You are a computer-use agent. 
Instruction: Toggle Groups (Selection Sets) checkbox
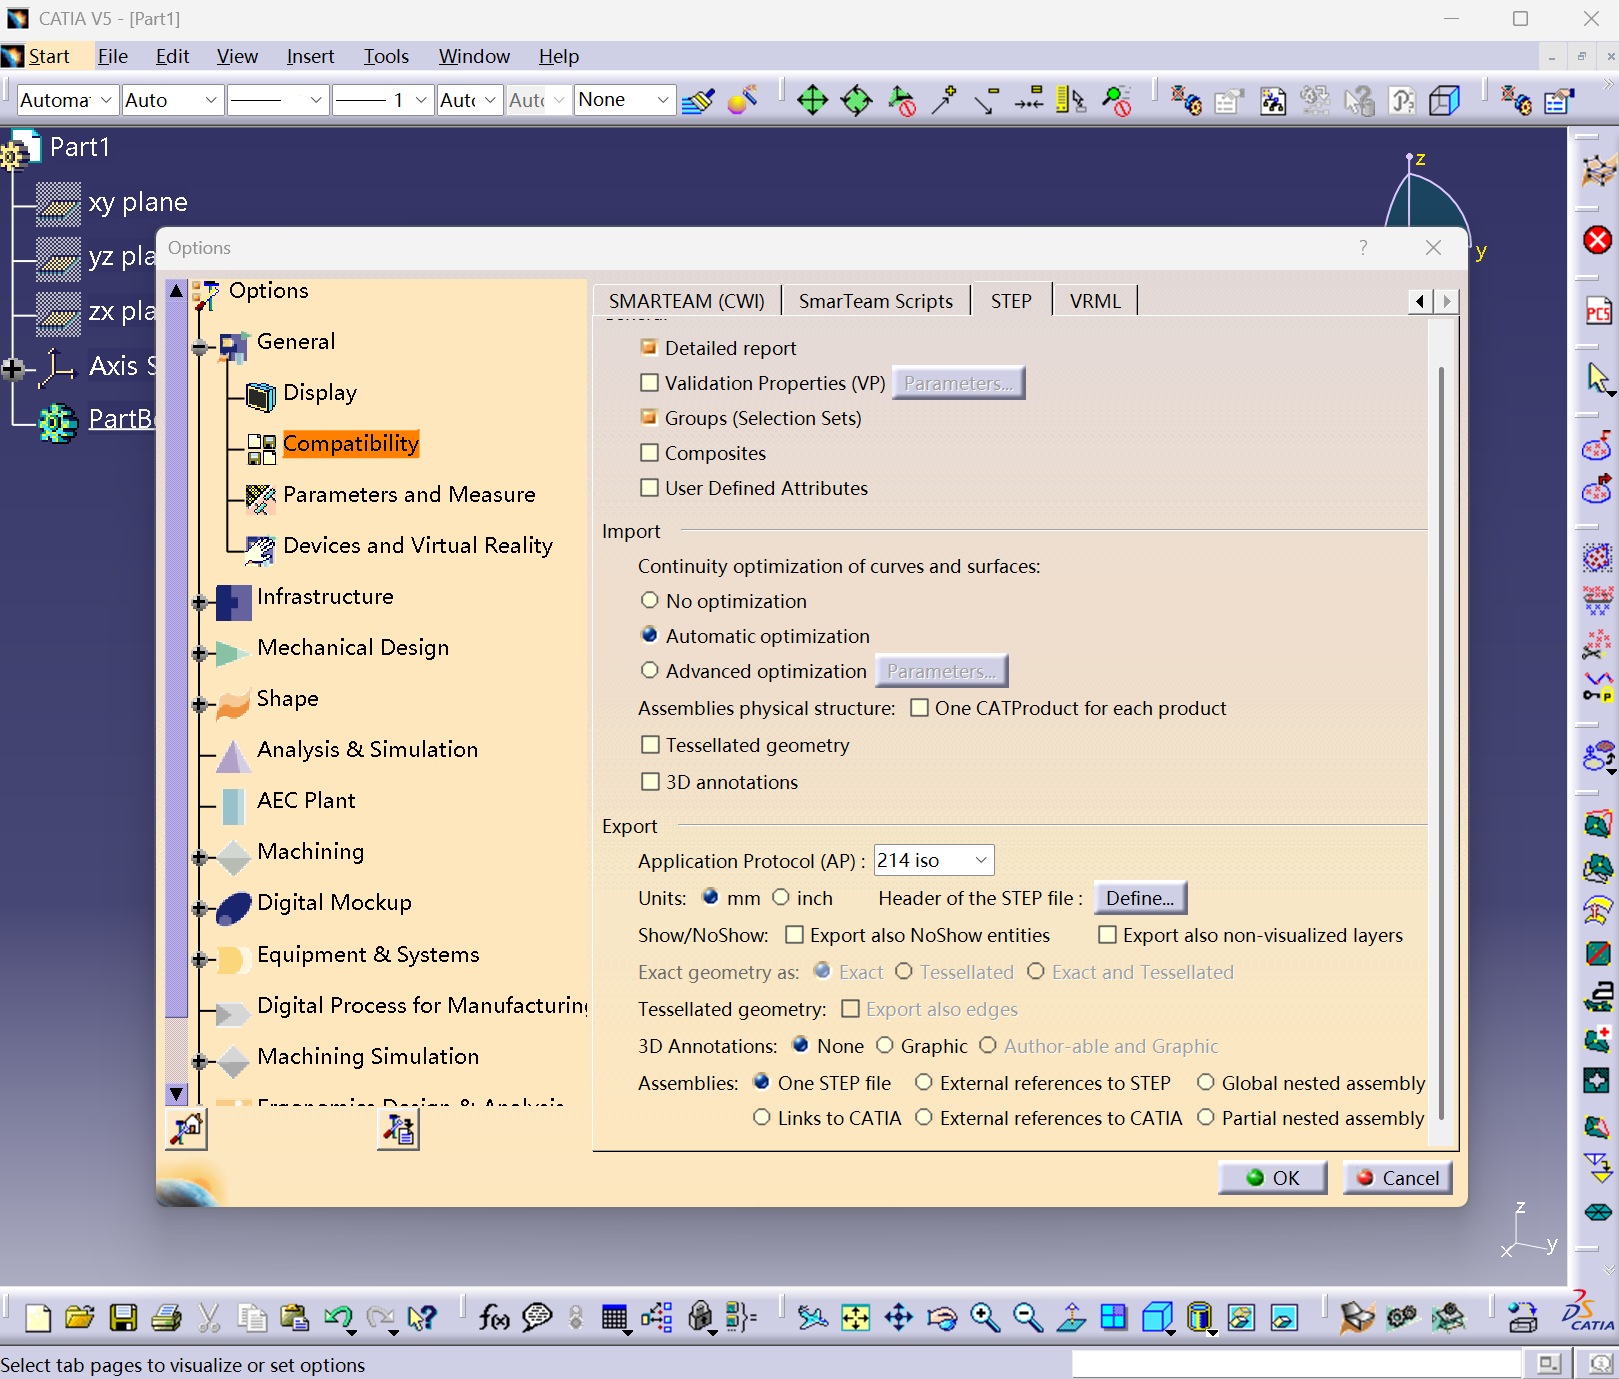point(649,417)
